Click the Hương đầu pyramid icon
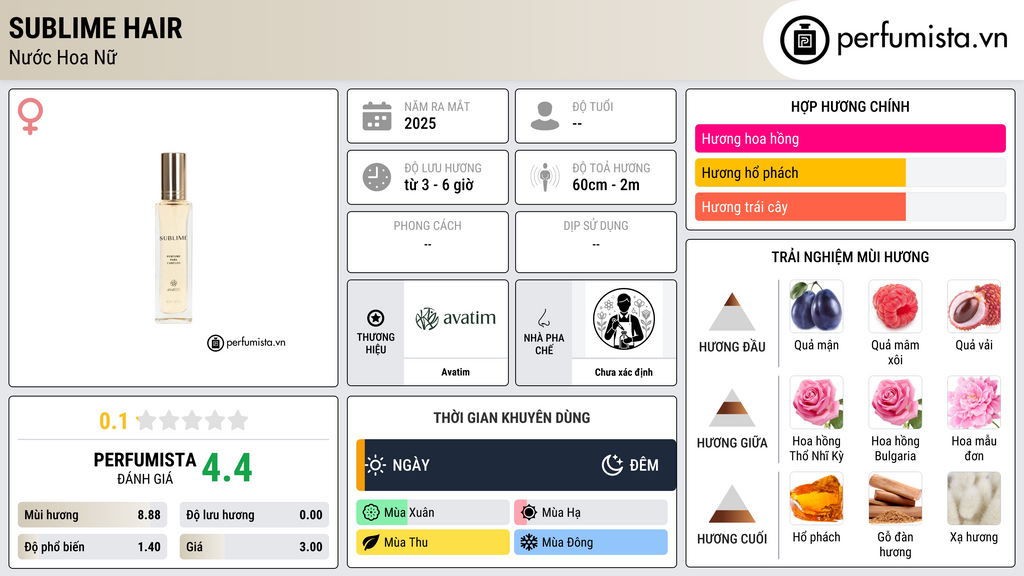This screenshot has width=1024, height=576. (732, 312)
